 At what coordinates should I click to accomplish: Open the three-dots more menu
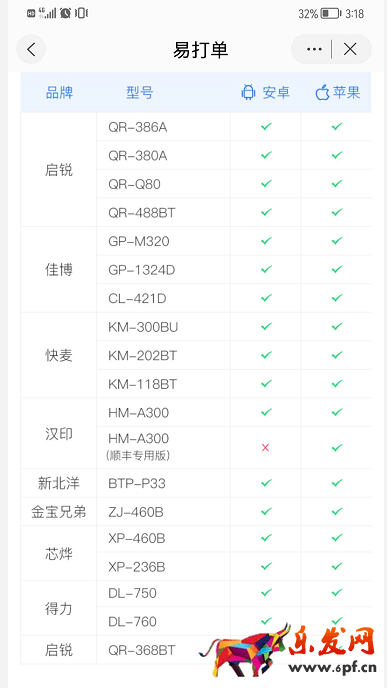314,50
